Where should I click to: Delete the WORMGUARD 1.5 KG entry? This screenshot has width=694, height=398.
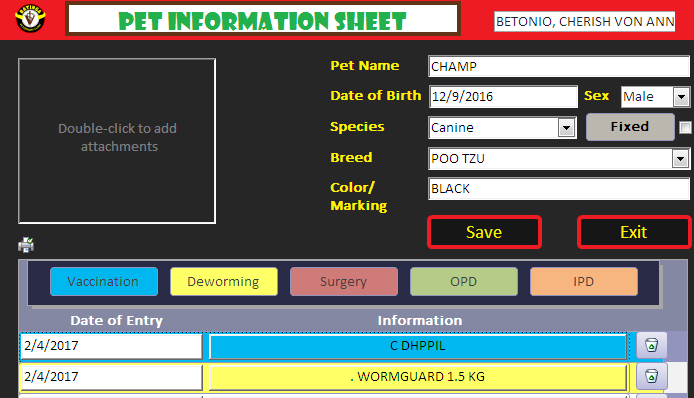click(651, 376)
